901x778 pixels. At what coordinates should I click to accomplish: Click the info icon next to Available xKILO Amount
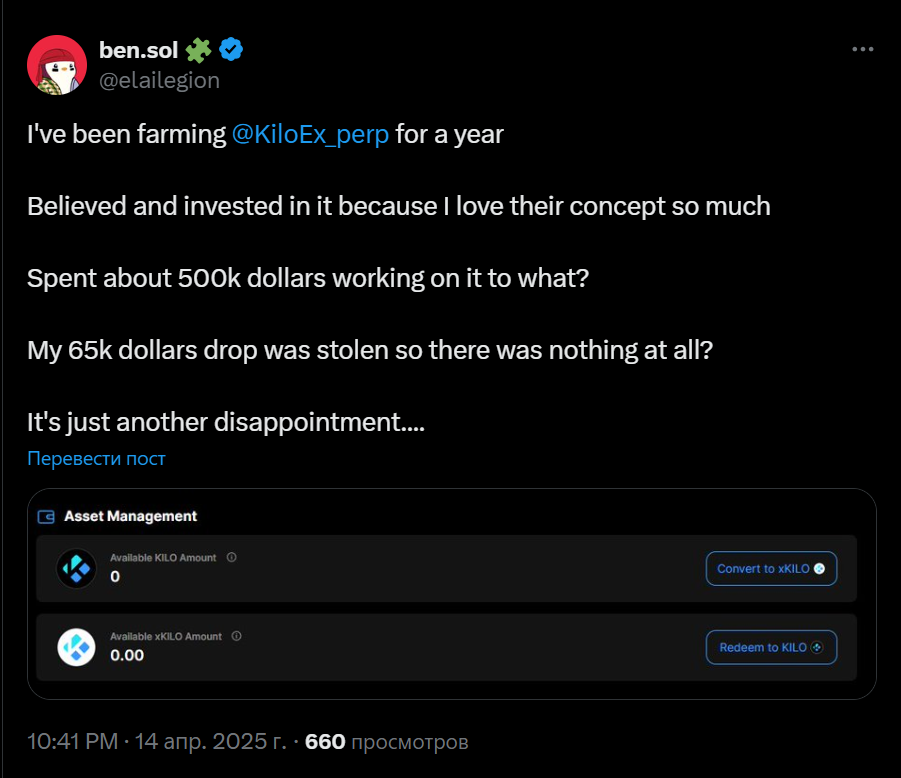pyautogui.click(x=237, y=636)
